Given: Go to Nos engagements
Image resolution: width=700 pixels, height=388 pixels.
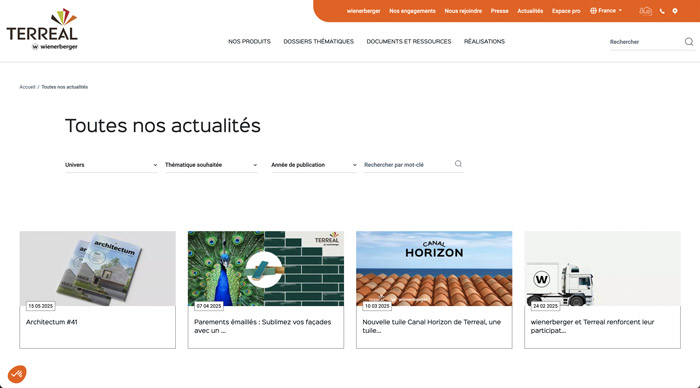Looking at the screenshot, I should 412,11.
